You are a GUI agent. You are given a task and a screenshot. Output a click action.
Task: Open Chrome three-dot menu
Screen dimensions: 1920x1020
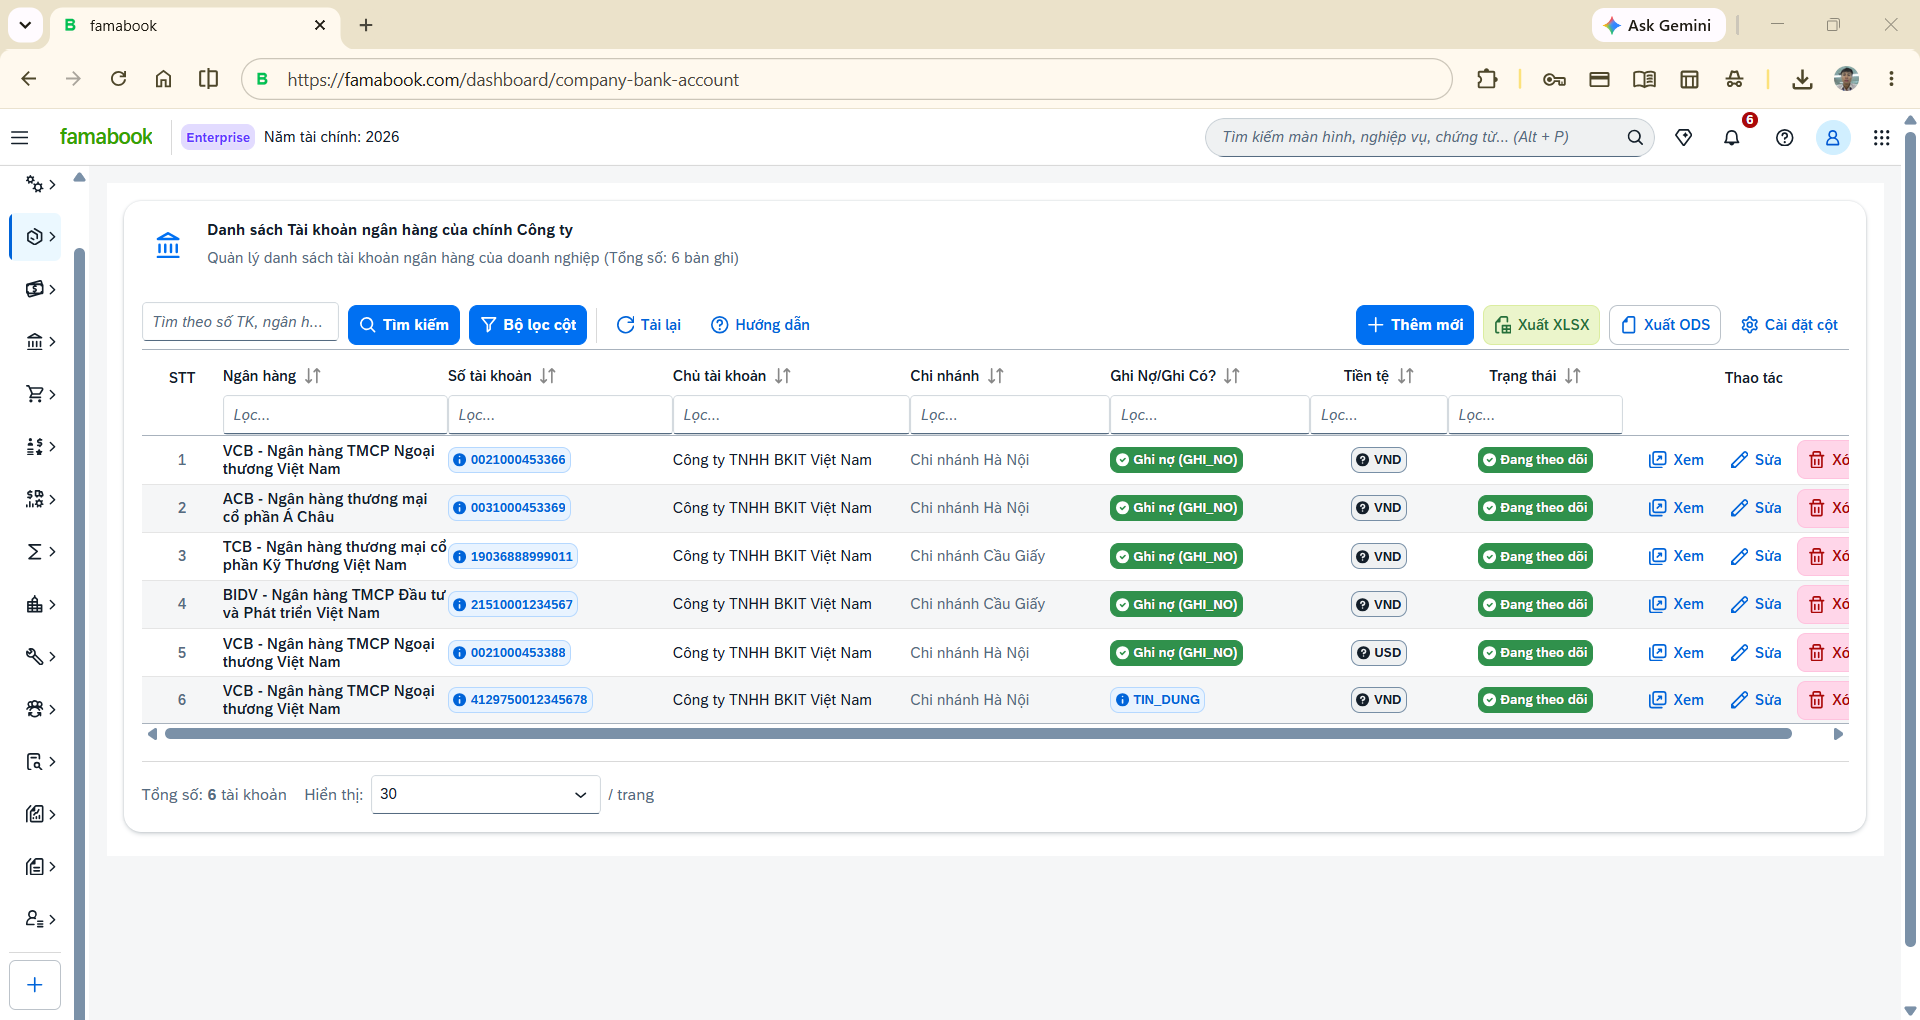pos(1891,79)
